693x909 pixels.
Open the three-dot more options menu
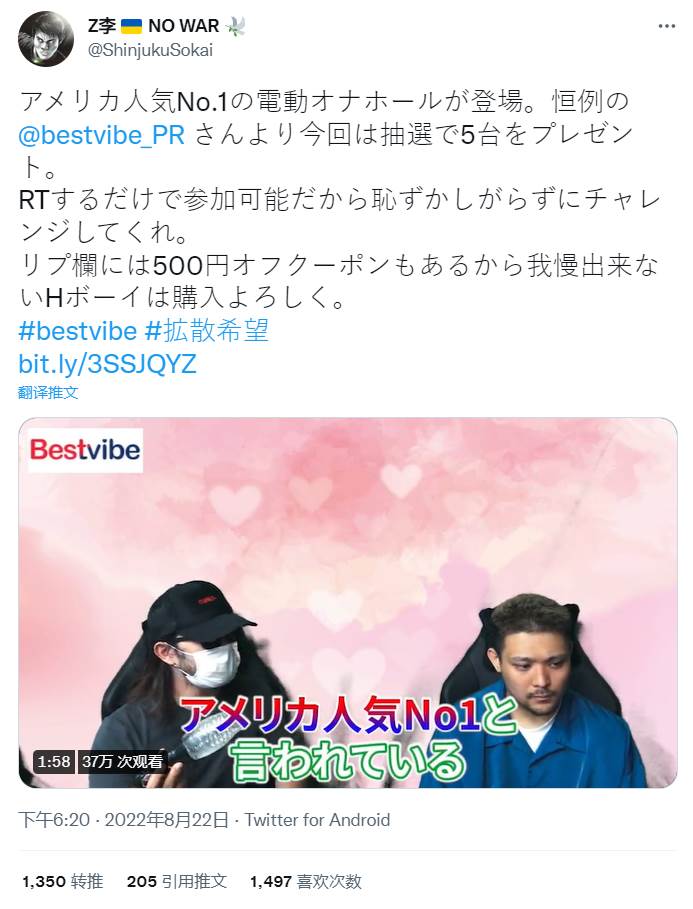tap(667, 27)
